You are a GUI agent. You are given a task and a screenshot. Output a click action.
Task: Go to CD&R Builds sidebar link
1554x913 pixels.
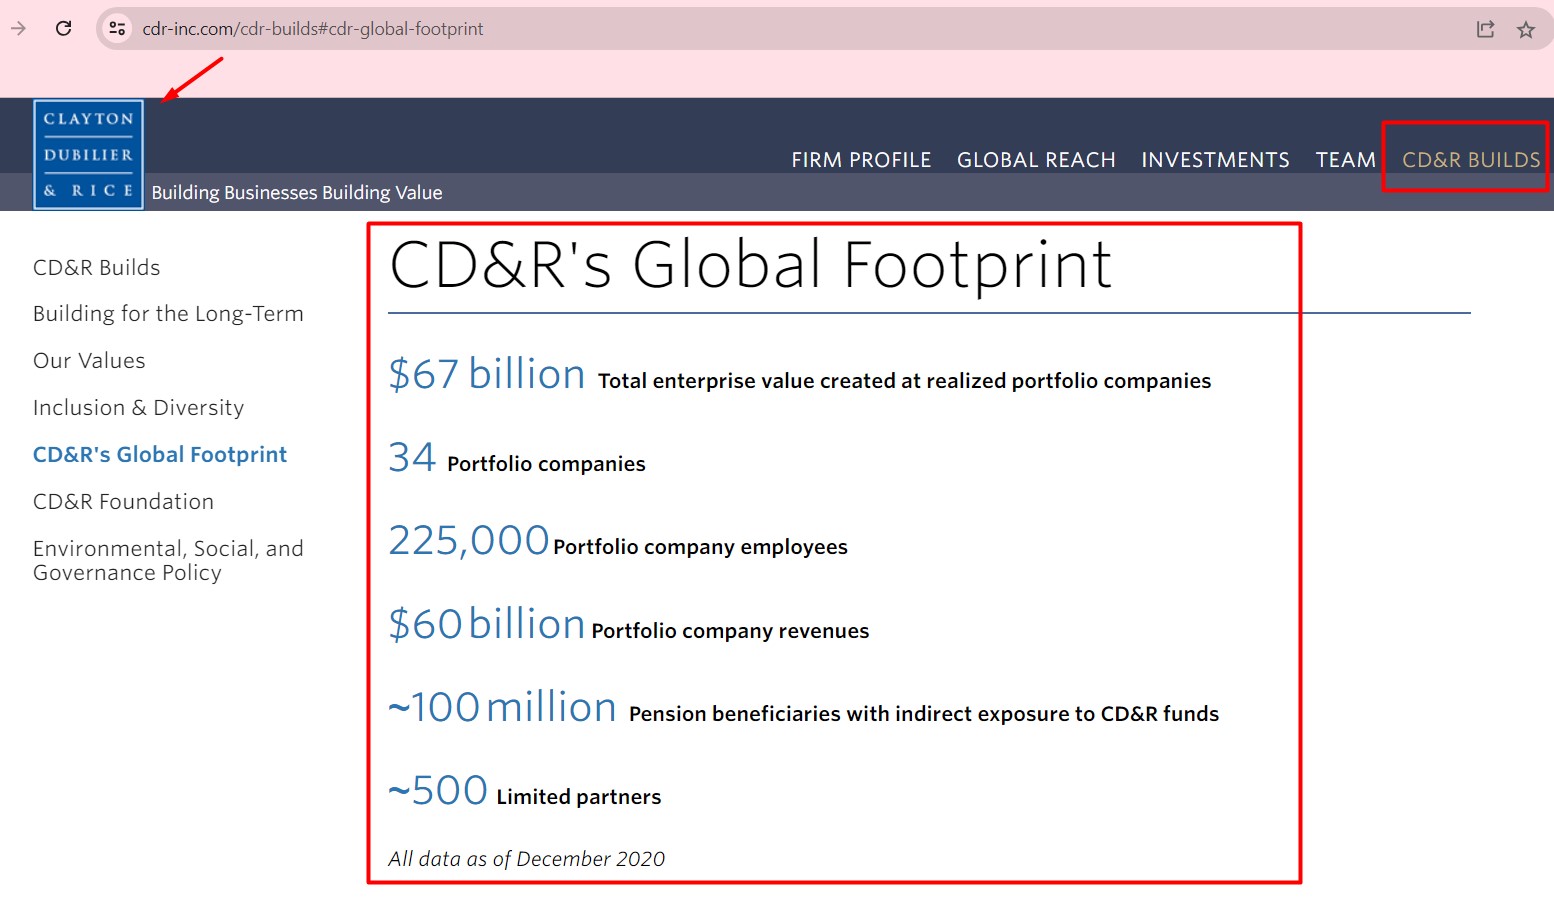(97, 268)
